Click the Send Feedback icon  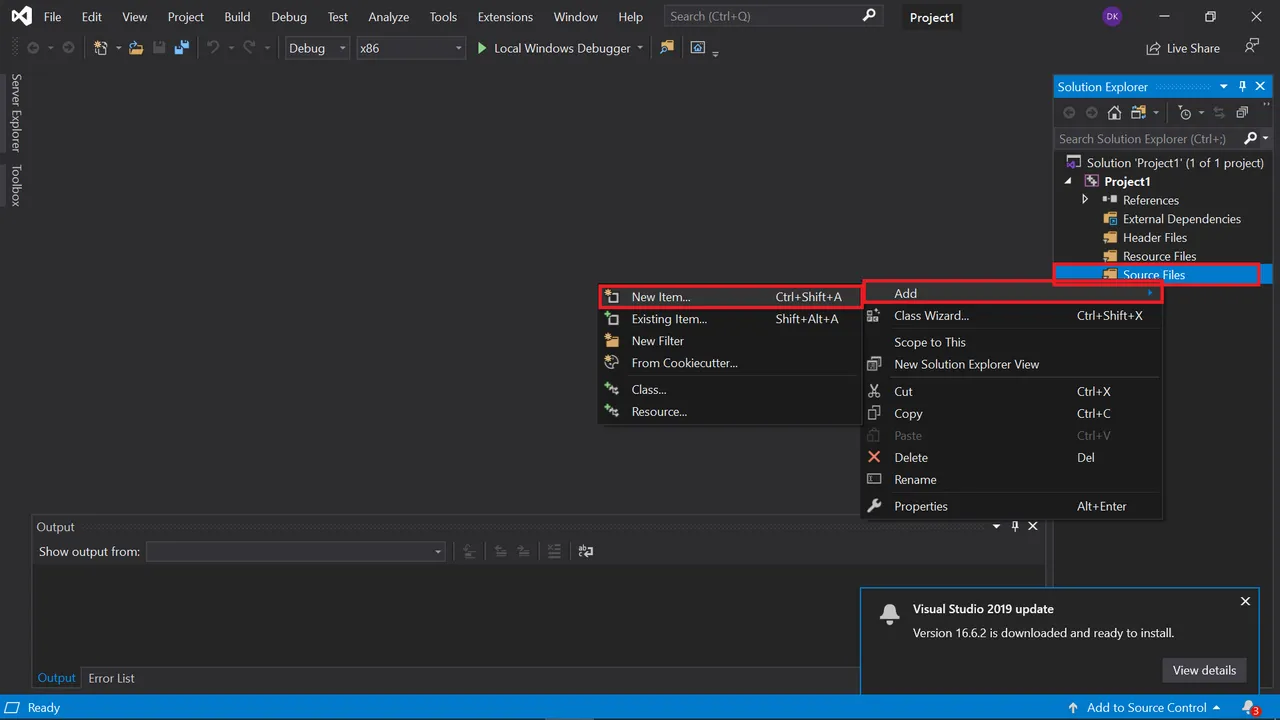1251,47
